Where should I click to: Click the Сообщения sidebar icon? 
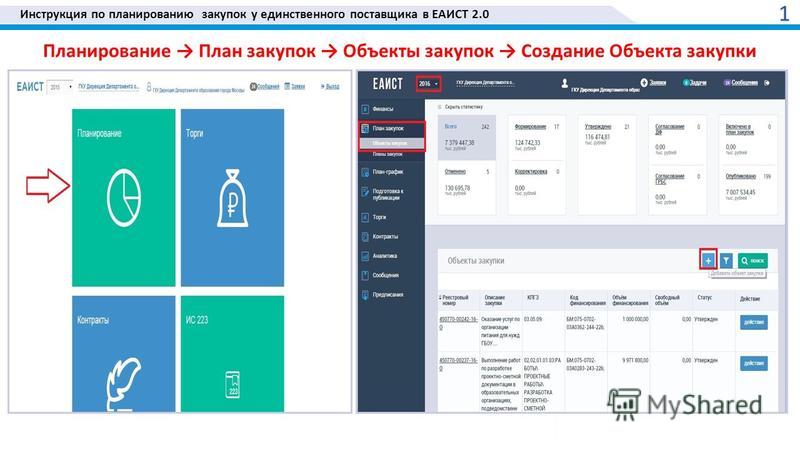pyautogui.click(x=365, y=276)
